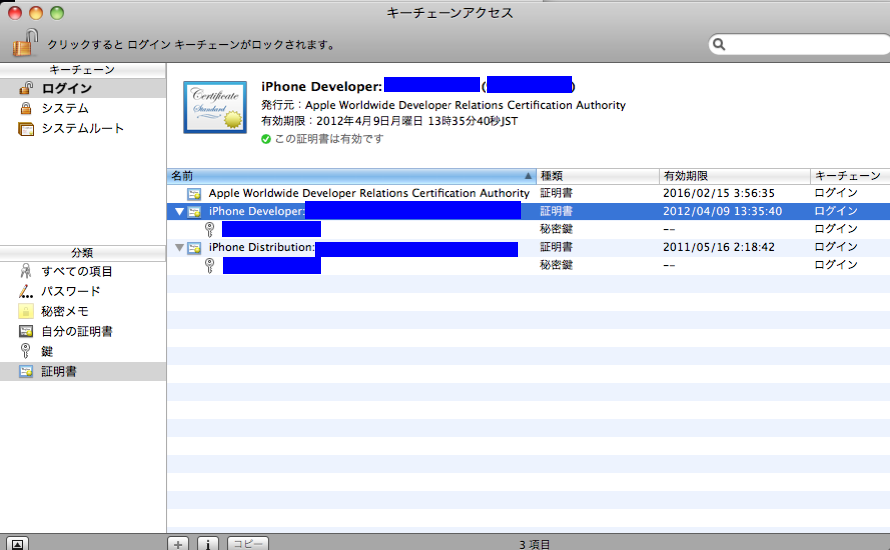Sort by キーチェーン column header
This screenshot has width=890, height=550.
click(850, 176)
